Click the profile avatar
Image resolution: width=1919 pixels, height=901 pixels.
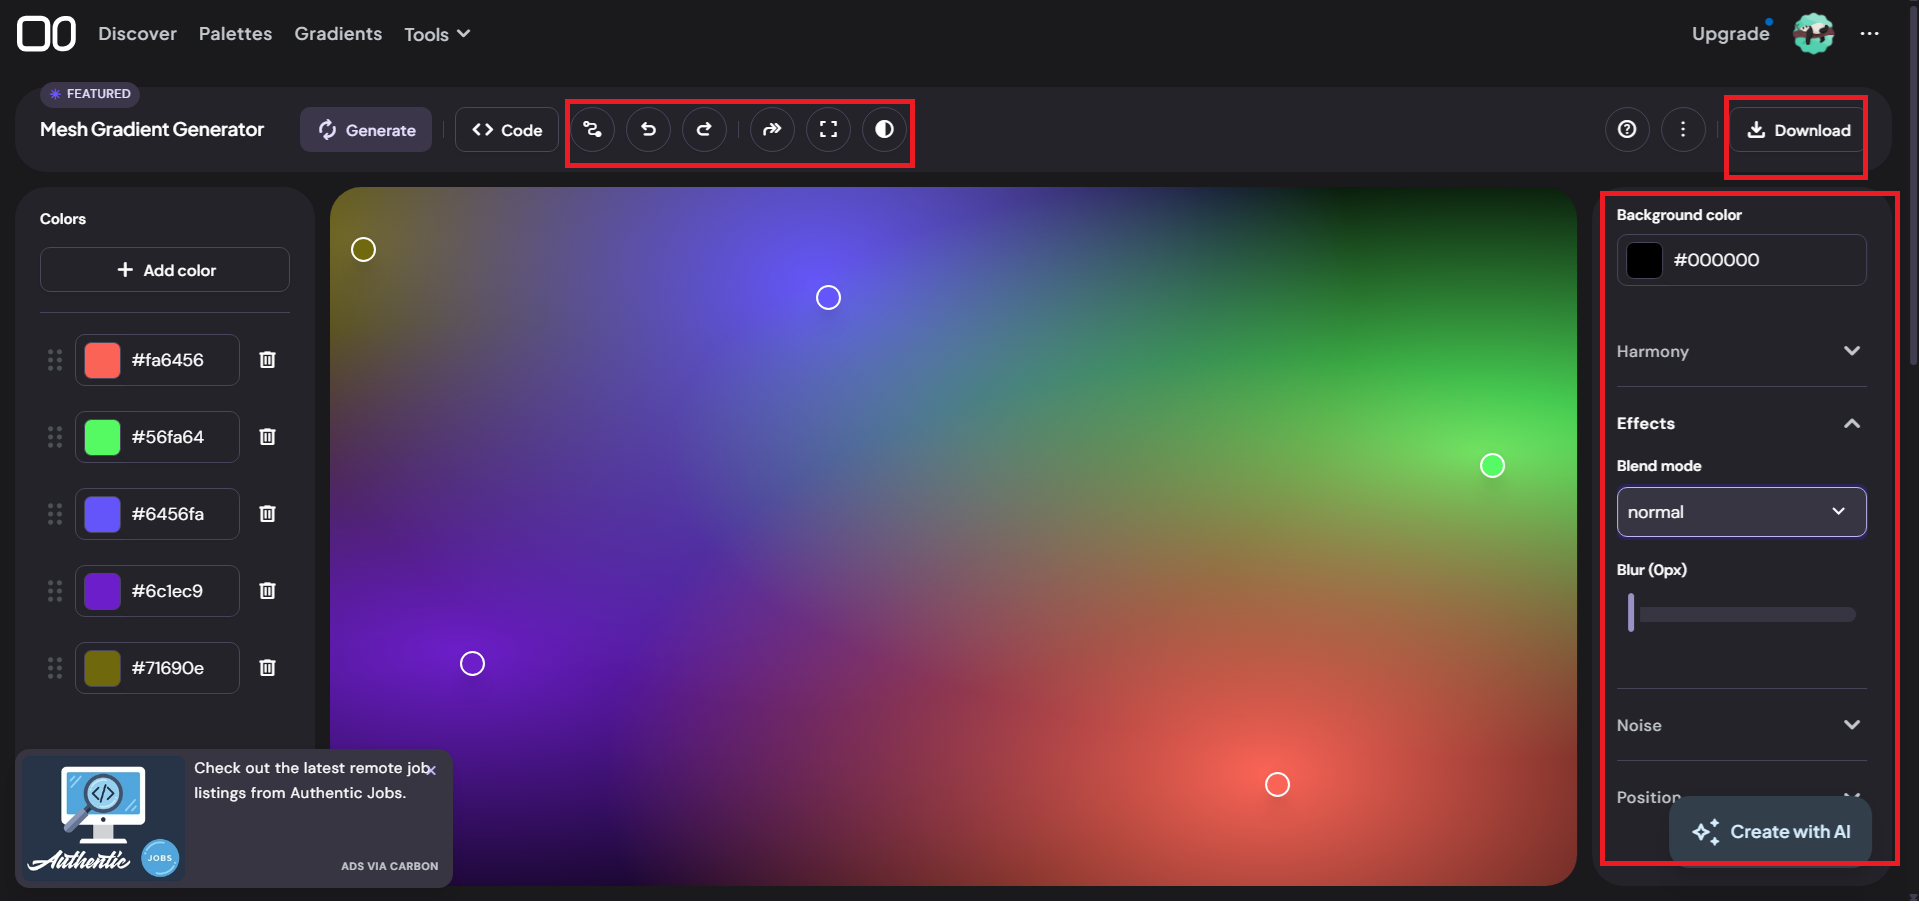click(x=1812, y=33)
